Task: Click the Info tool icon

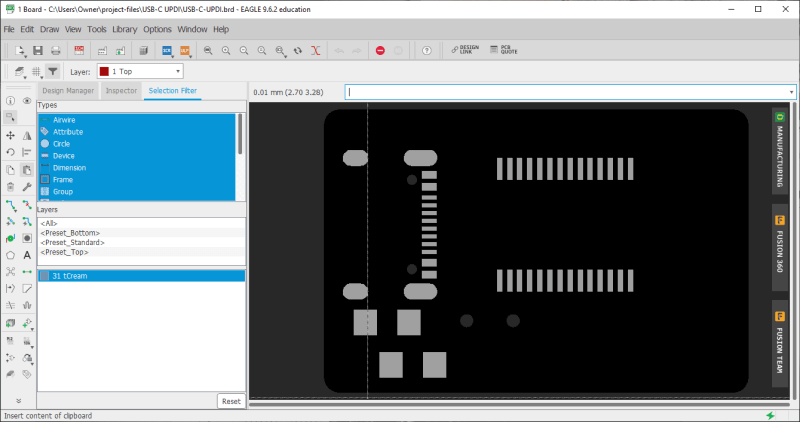Action: [10, 101]
